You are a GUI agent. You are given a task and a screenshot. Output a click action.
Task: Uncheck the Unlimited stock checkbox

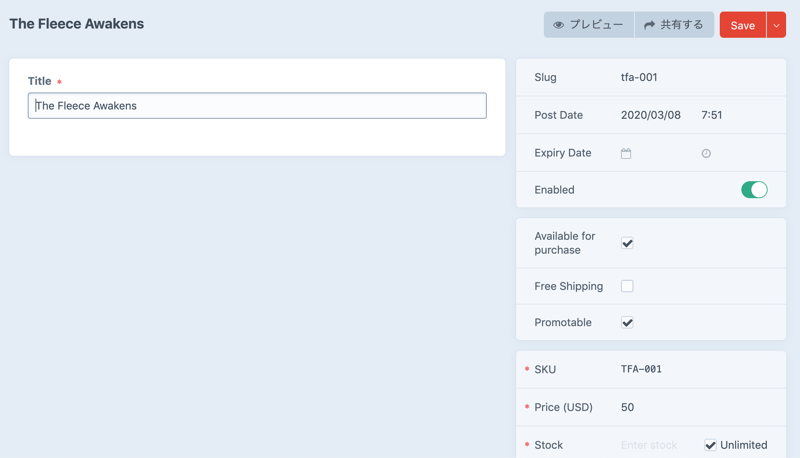tap(710, 445)
